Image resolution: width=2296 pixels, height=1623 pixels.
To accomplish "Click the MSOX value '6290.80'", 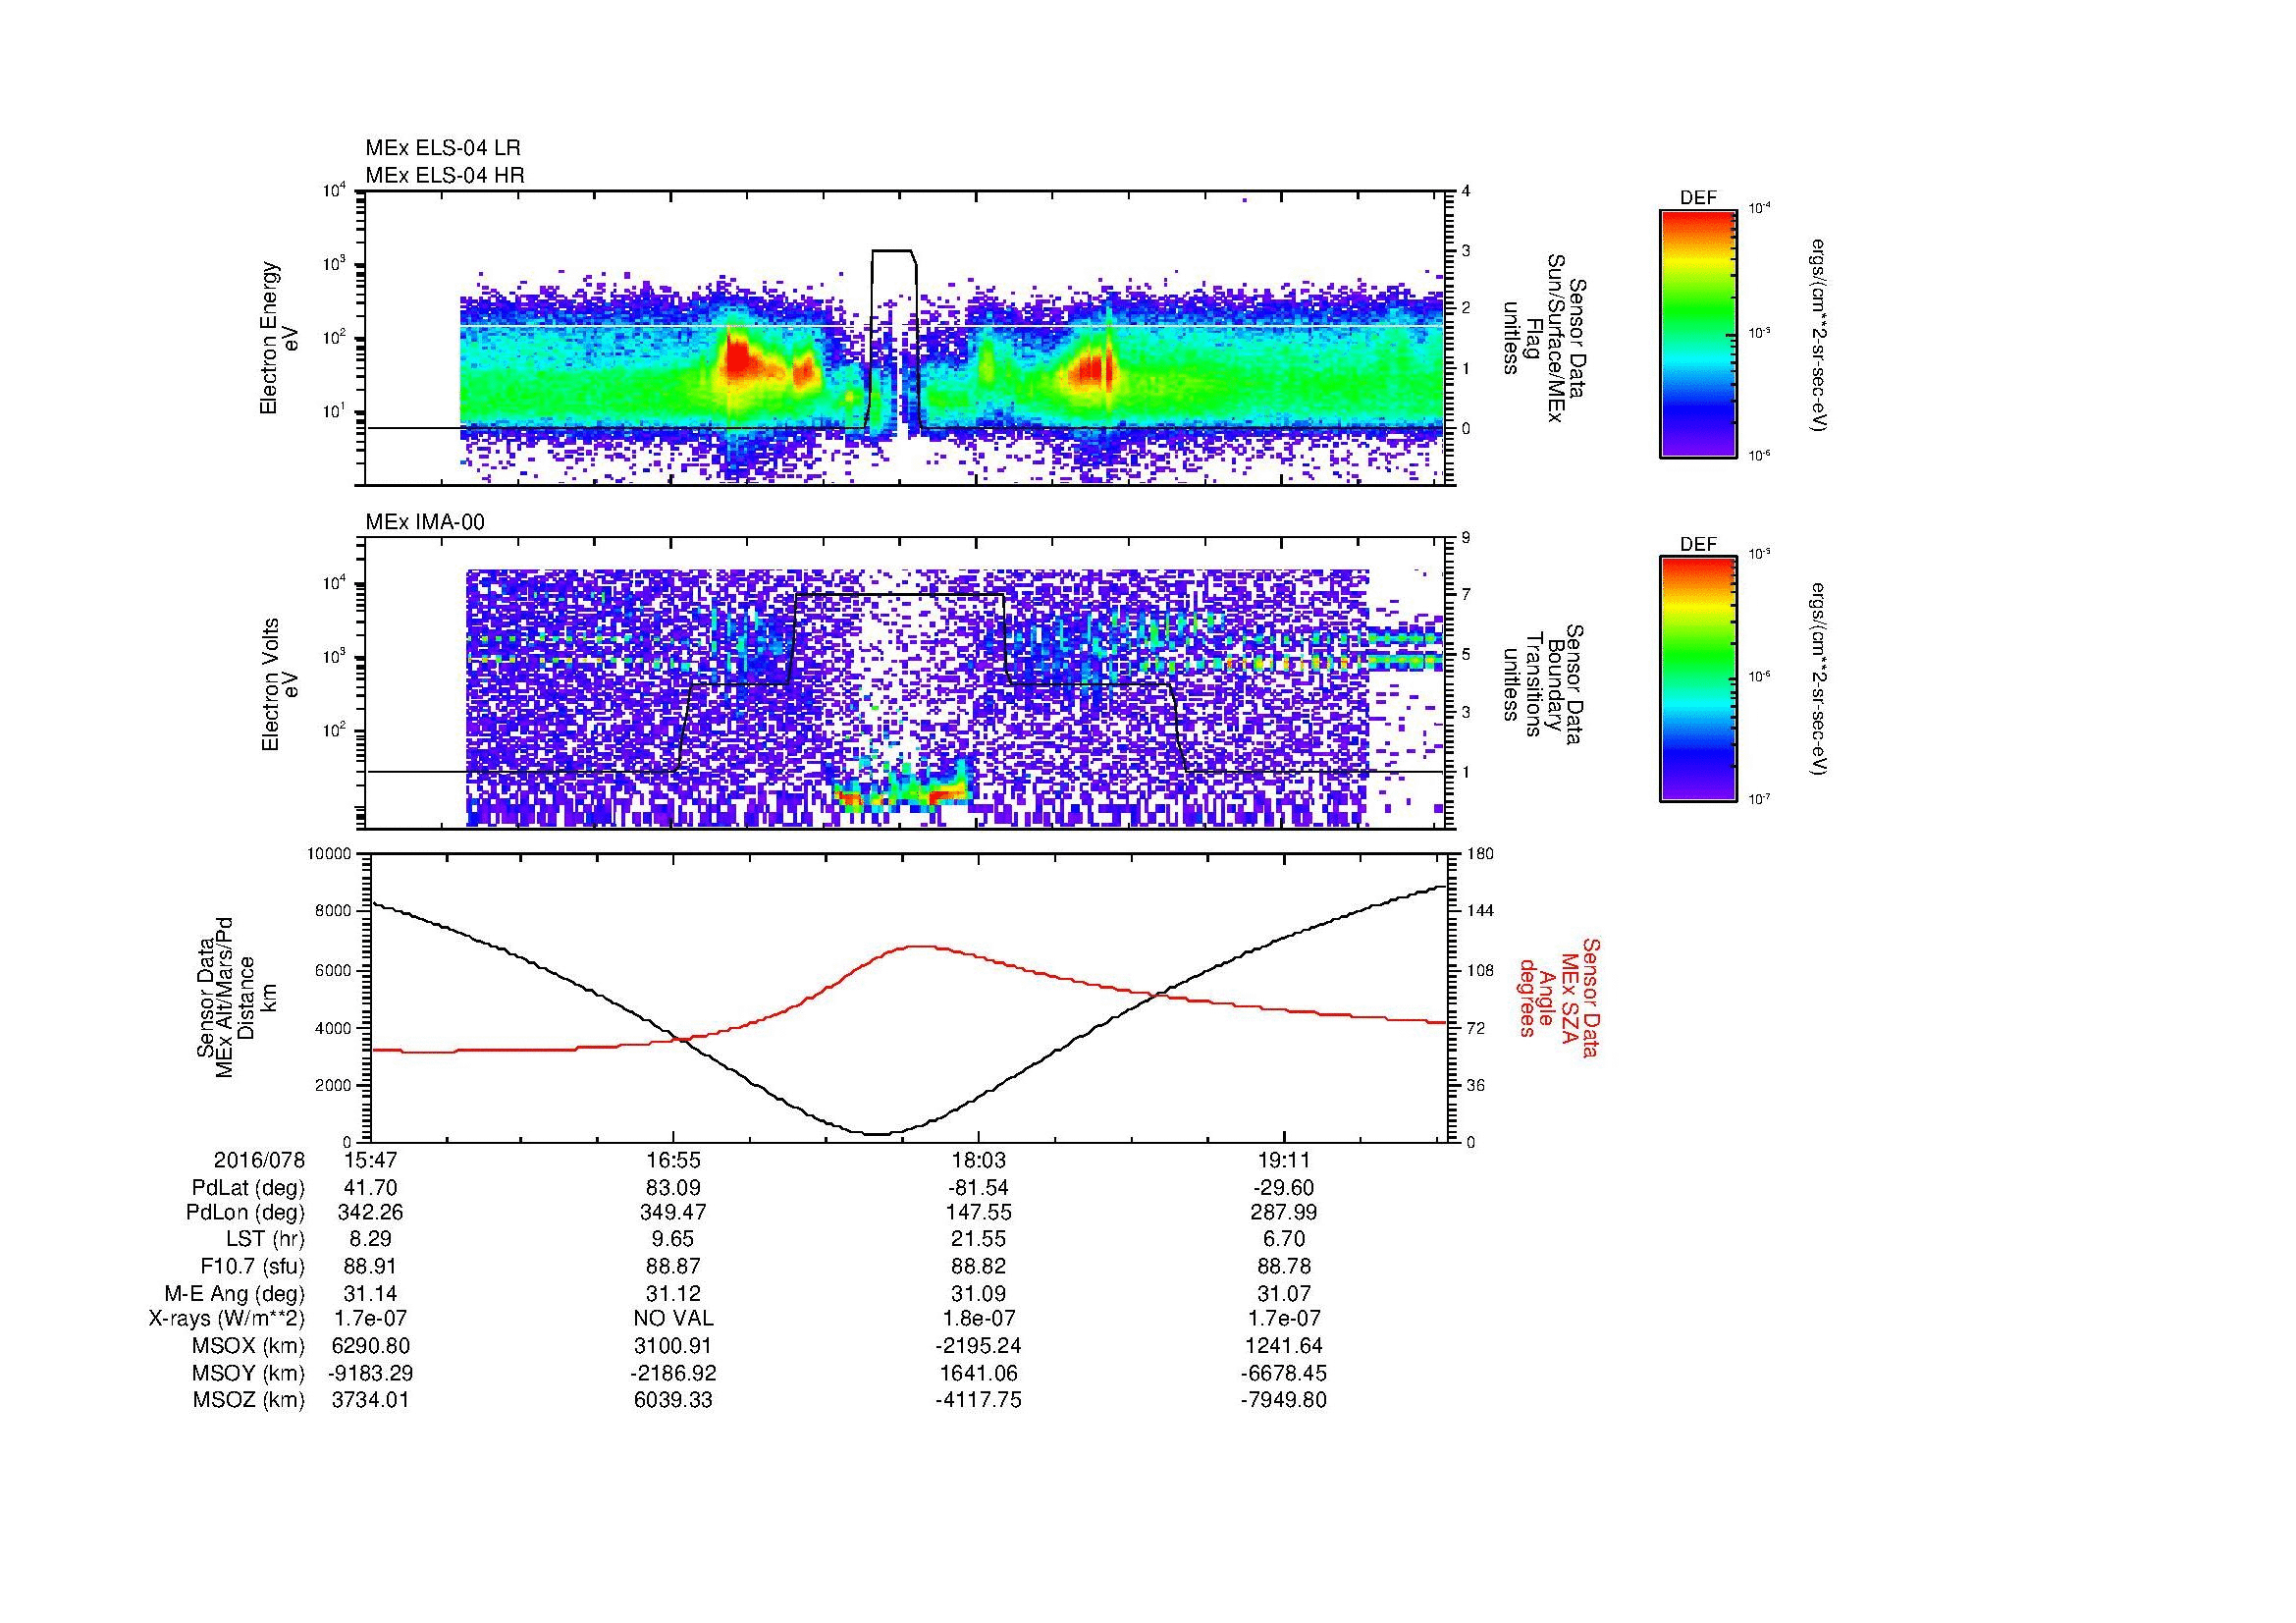I will pos(371,1346).
